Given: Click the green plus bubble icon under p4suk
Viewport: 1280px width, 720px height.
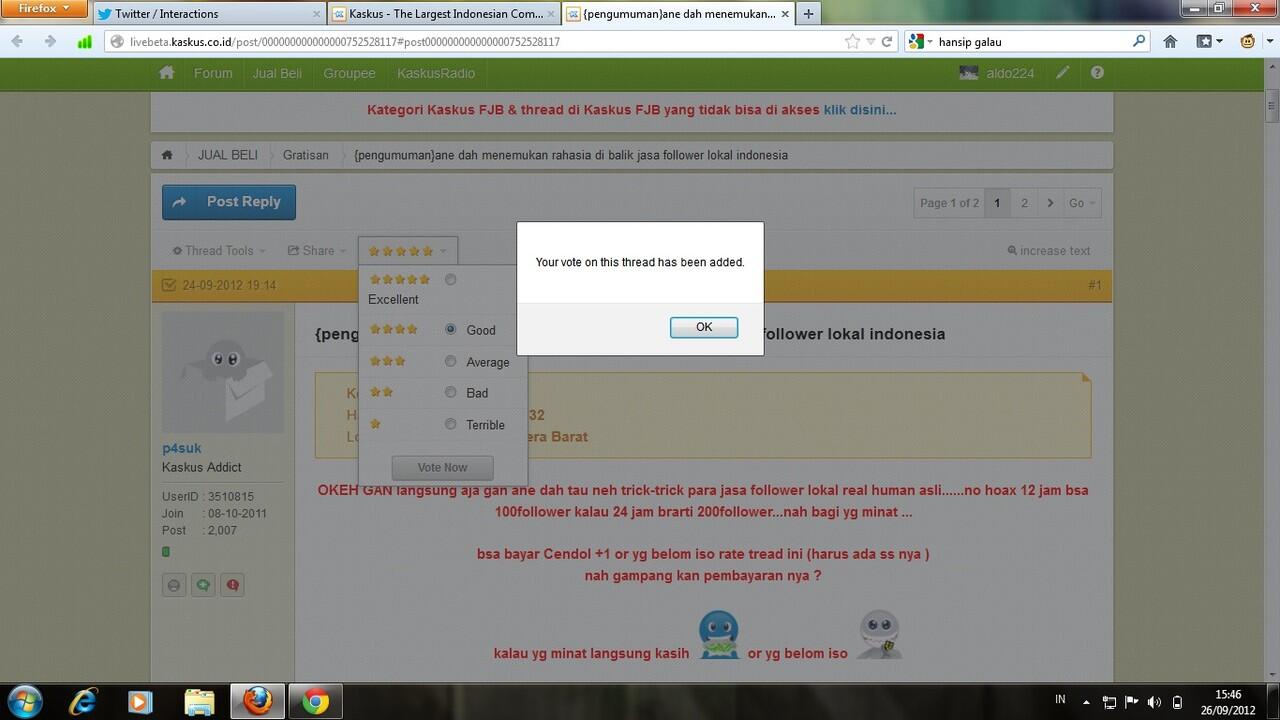Looking at the screenshot, I should [203, 585].
